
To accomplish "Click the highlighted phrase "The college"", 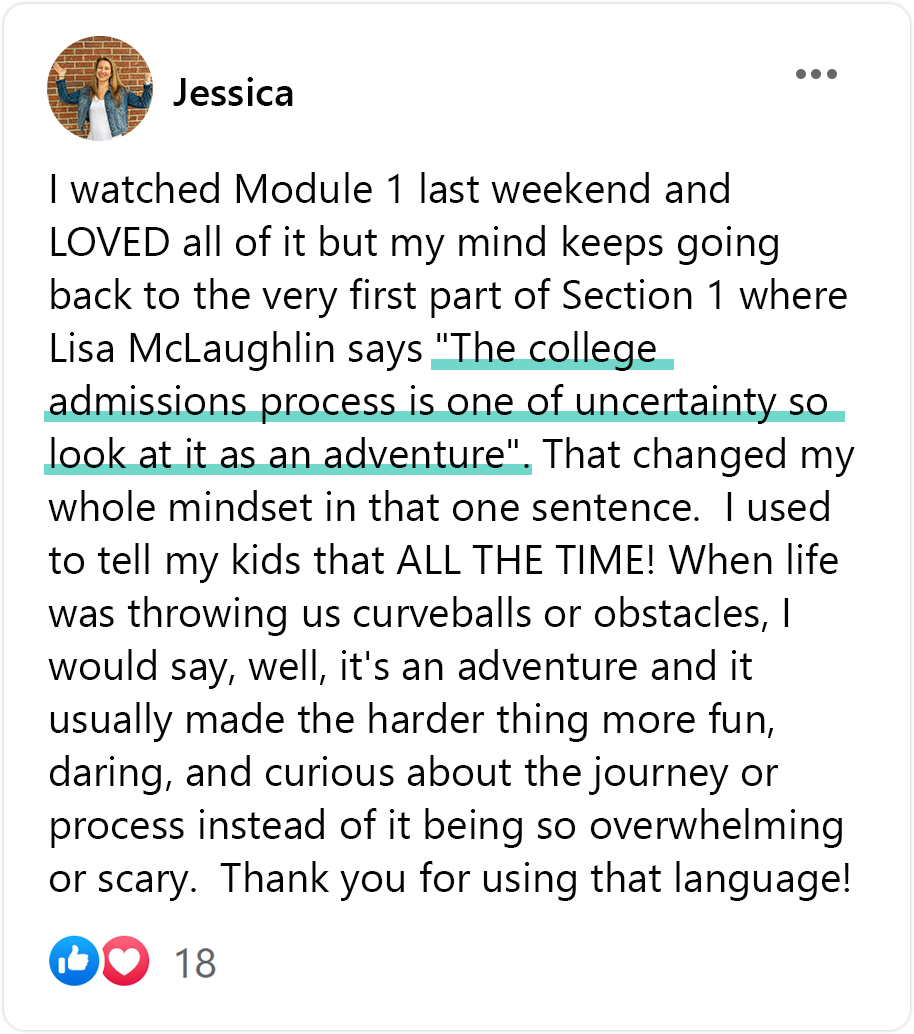I will (x=547, y=348).
